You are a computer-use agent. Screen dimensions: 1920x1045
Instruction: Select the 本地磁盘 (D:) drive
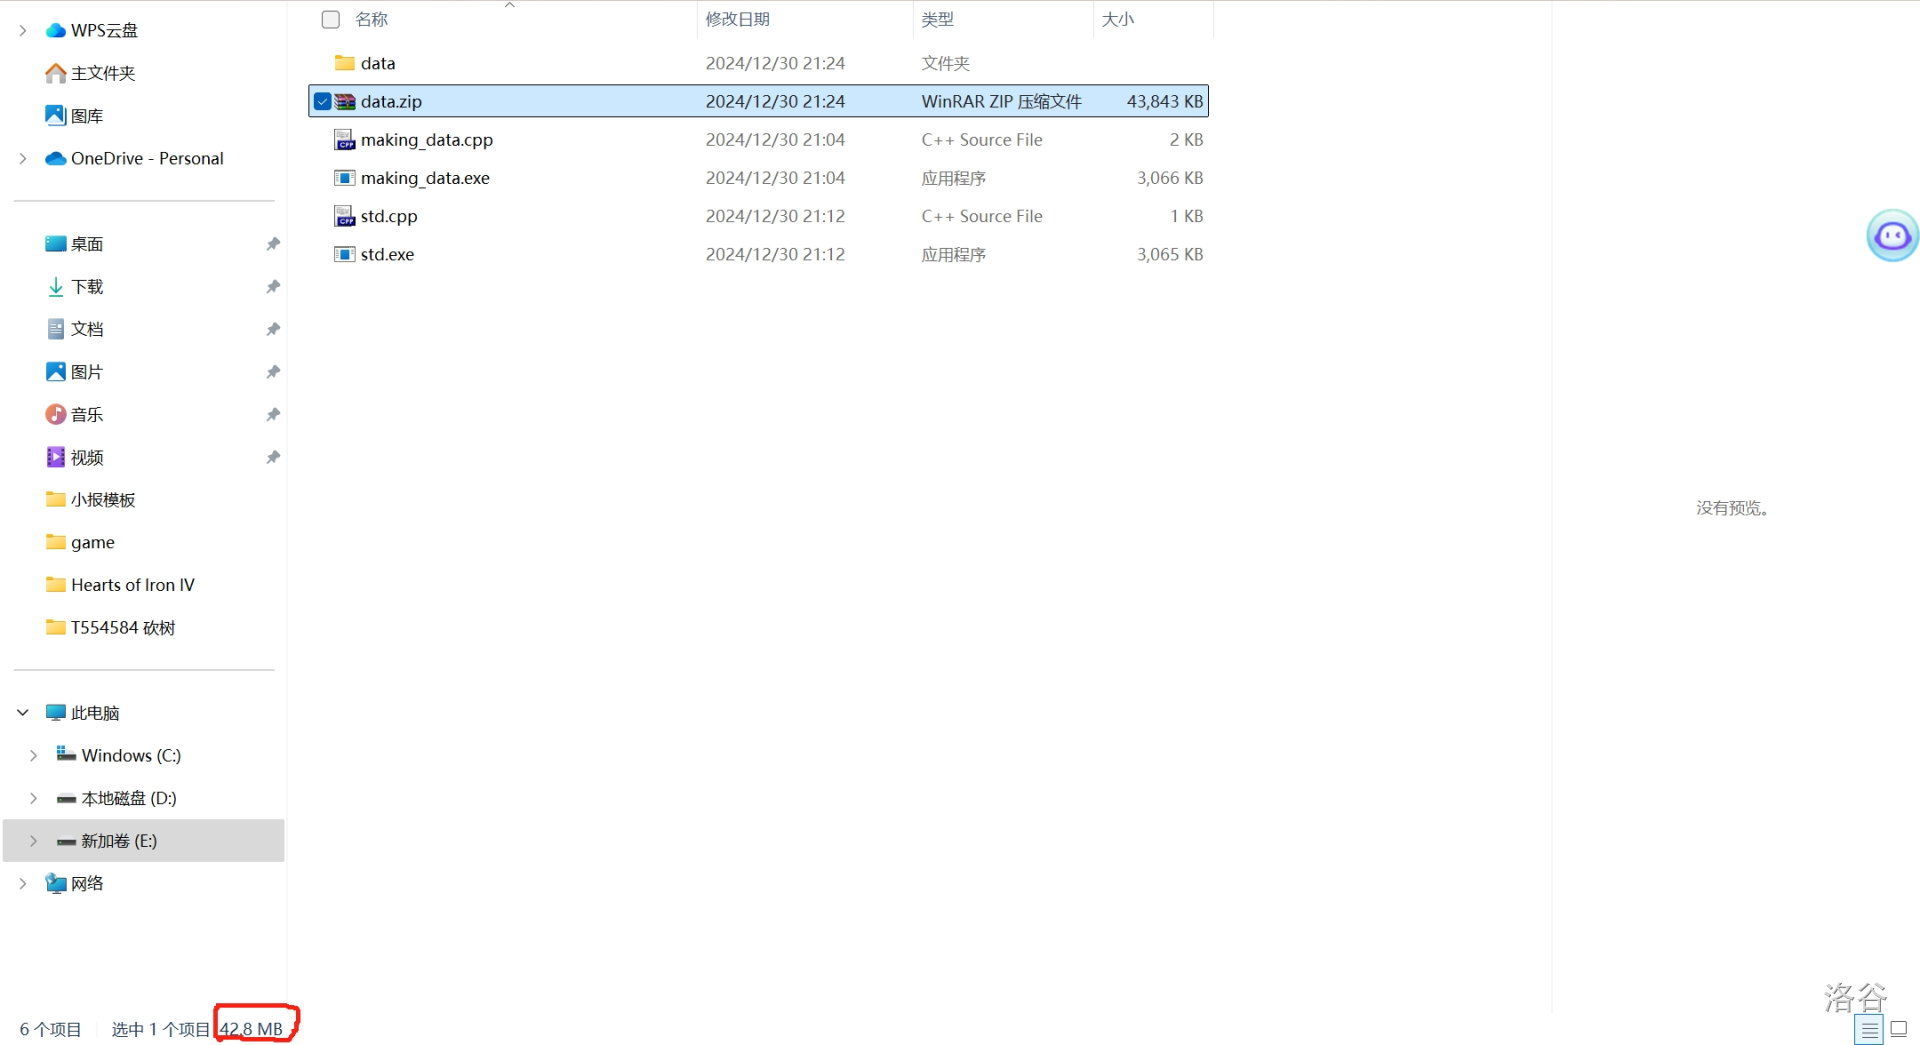coord(128,798)
